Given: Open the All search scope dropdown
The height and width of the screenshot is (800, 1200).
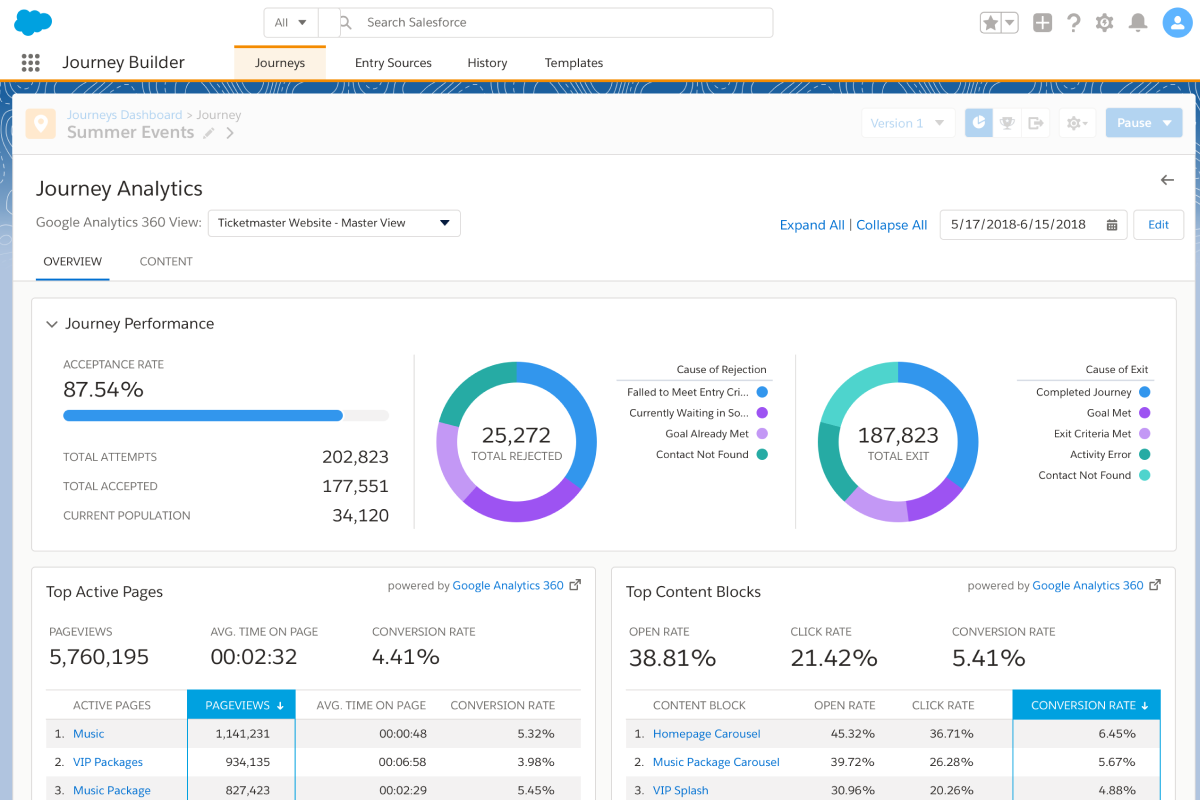Looking at the screenshot, I should (290, 23).
